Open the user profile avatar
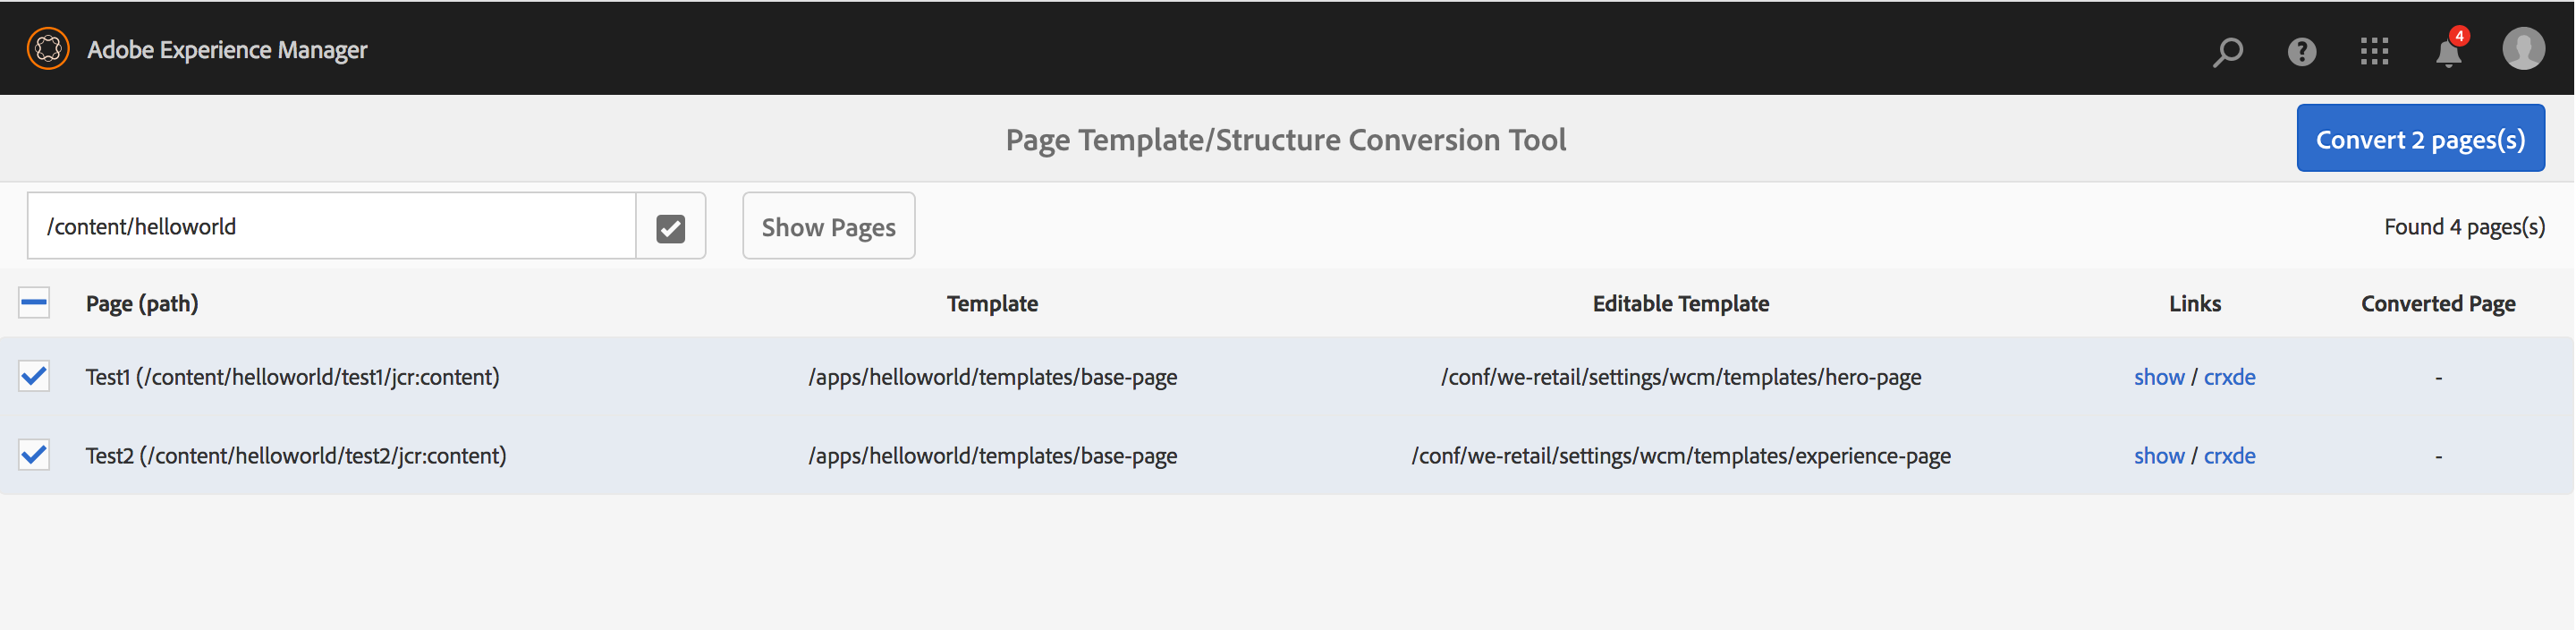The width and height of the screenshot is (2576, 630). pos(2523,48)
